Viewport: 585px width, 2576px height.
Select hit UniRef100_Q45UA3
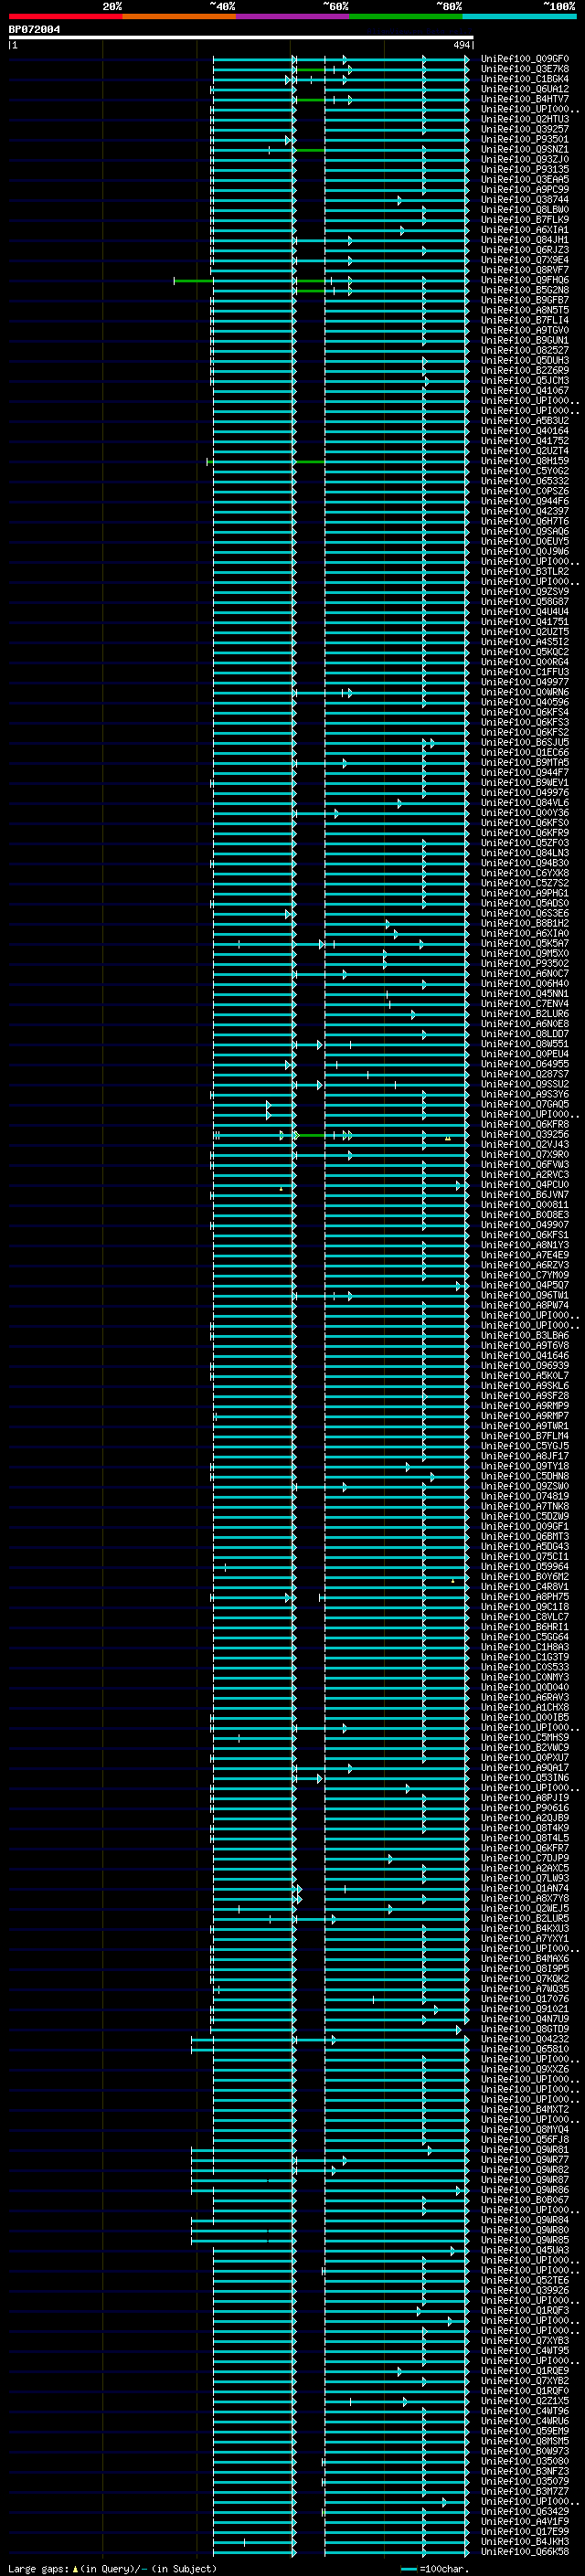click(525, 2250)
